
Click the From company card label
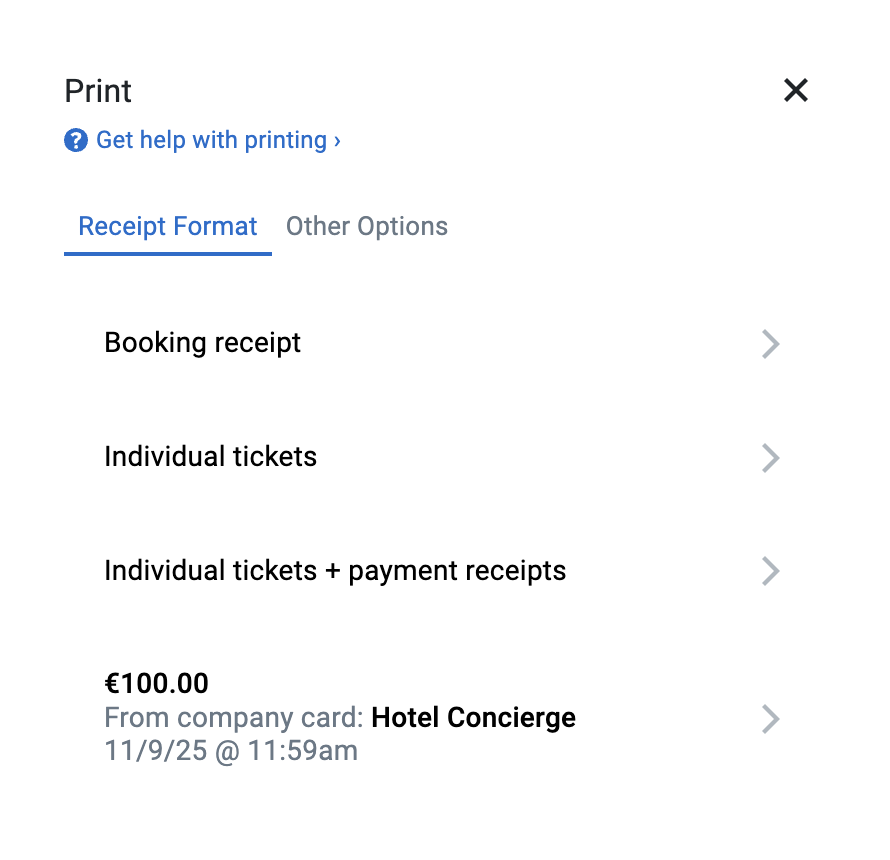(234, 718)
